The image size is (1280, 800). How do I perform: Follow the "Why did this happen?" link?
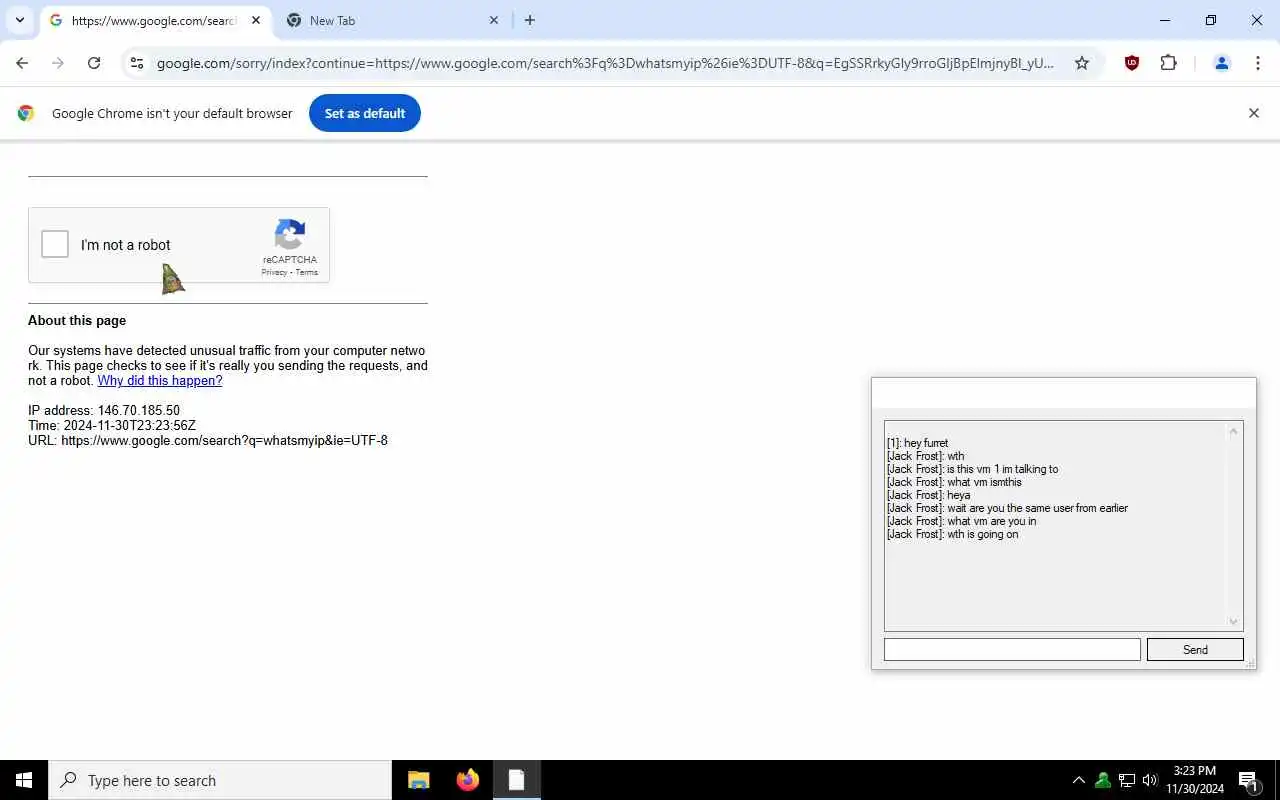[x=160, y=380]
